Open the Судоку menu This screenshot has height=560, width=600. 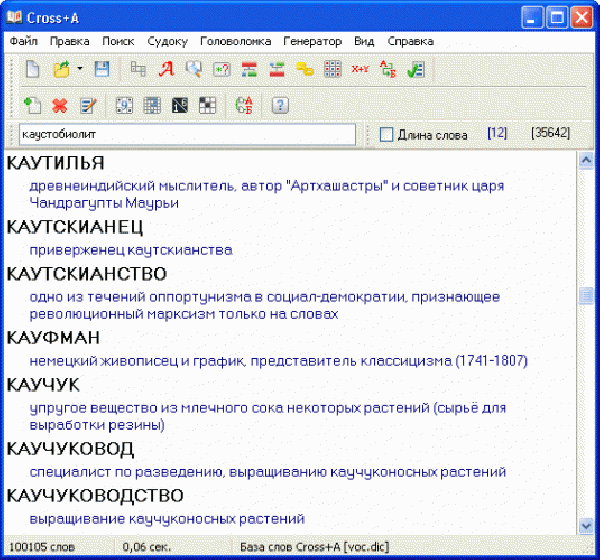[166, 41]
